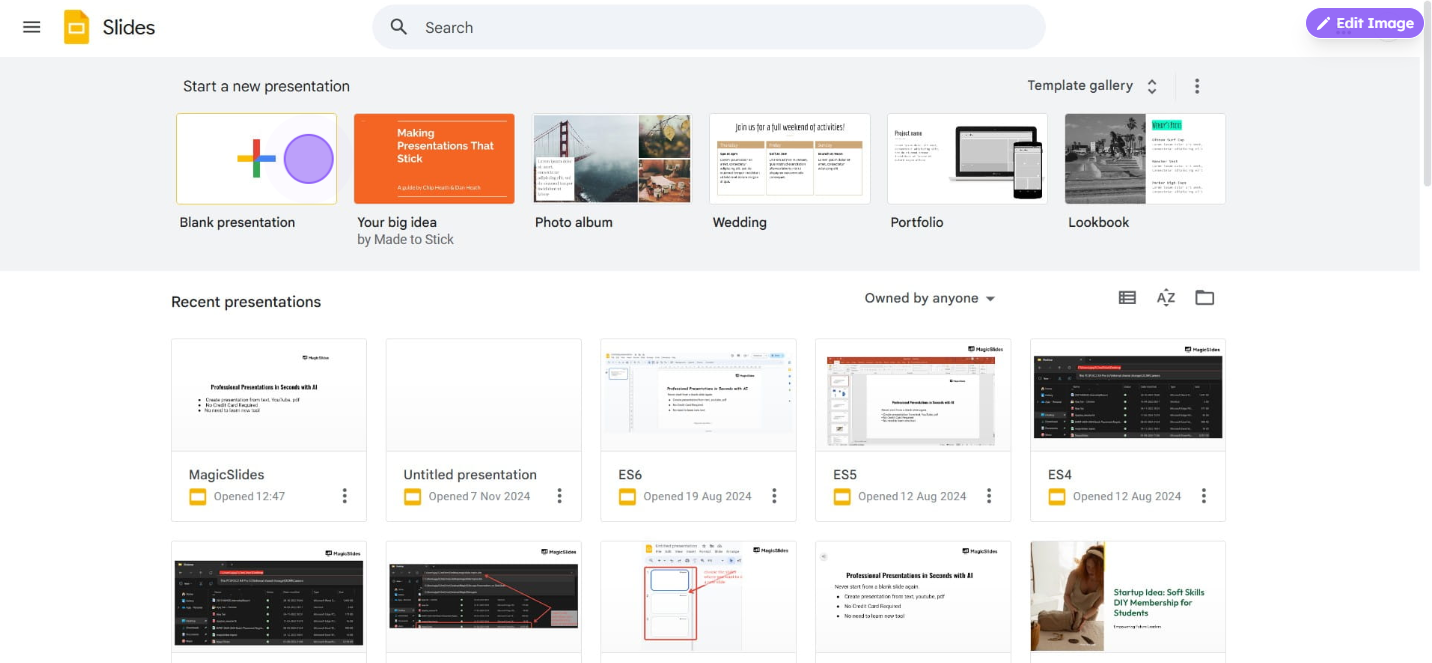Click the Wedding label

(x=740, y=222)
